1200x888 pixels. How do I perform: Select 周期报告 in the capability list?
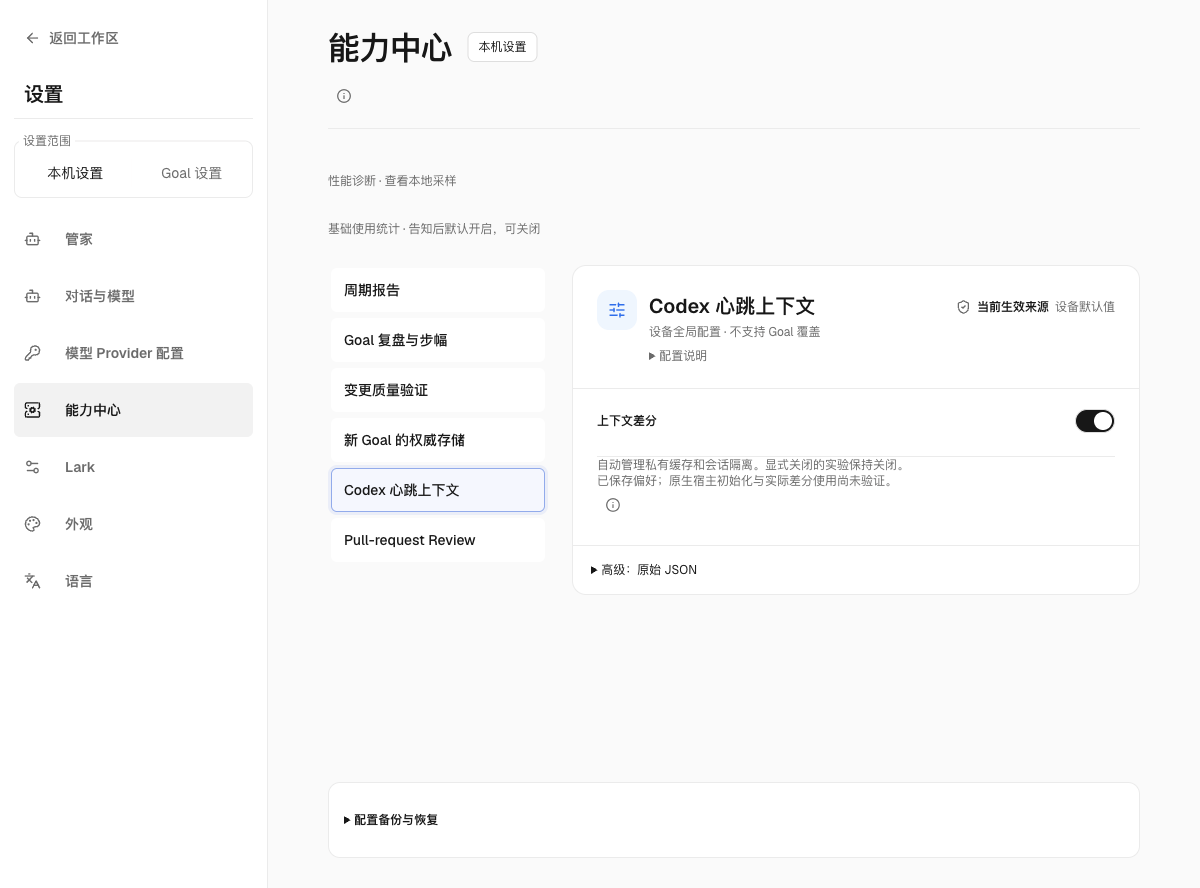coord(438,290)
